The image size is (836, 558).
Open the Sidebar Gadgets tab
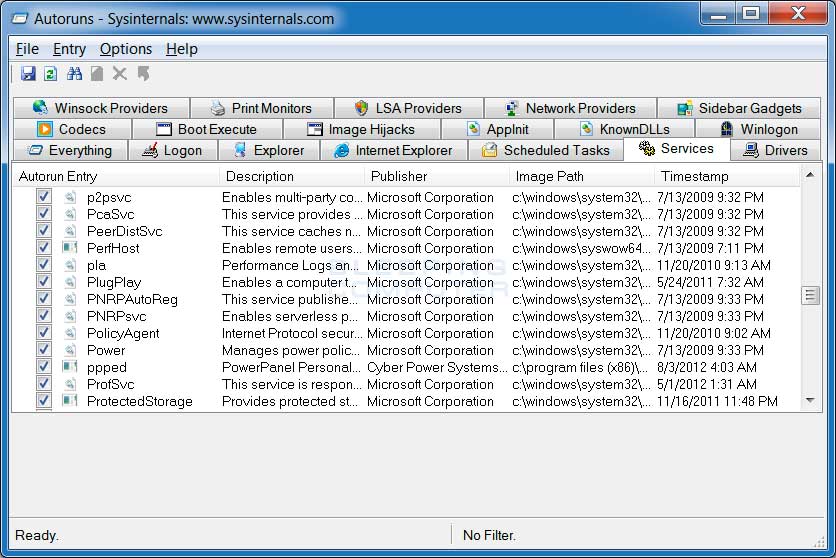(739, 108)
